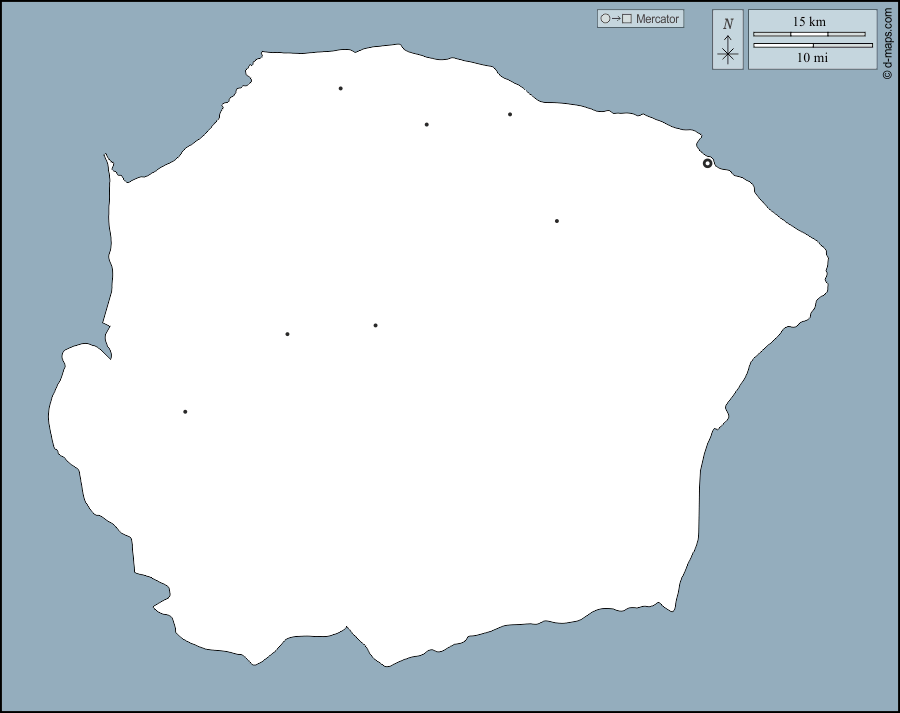Click the western of two central city dots
This screenshot has width=900, height=713.
[287, 334]
